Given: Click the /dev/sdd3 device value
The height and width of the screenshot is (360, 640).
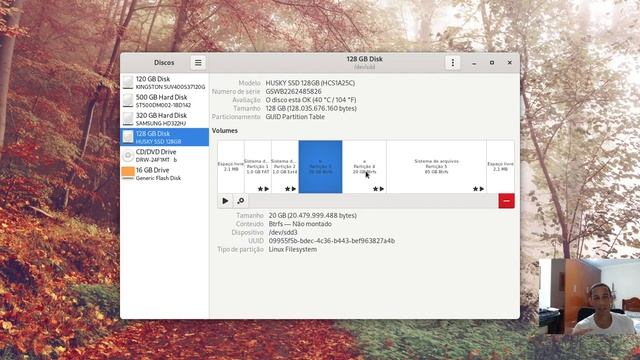Looking at the screenshot, I should coord(283,232).
